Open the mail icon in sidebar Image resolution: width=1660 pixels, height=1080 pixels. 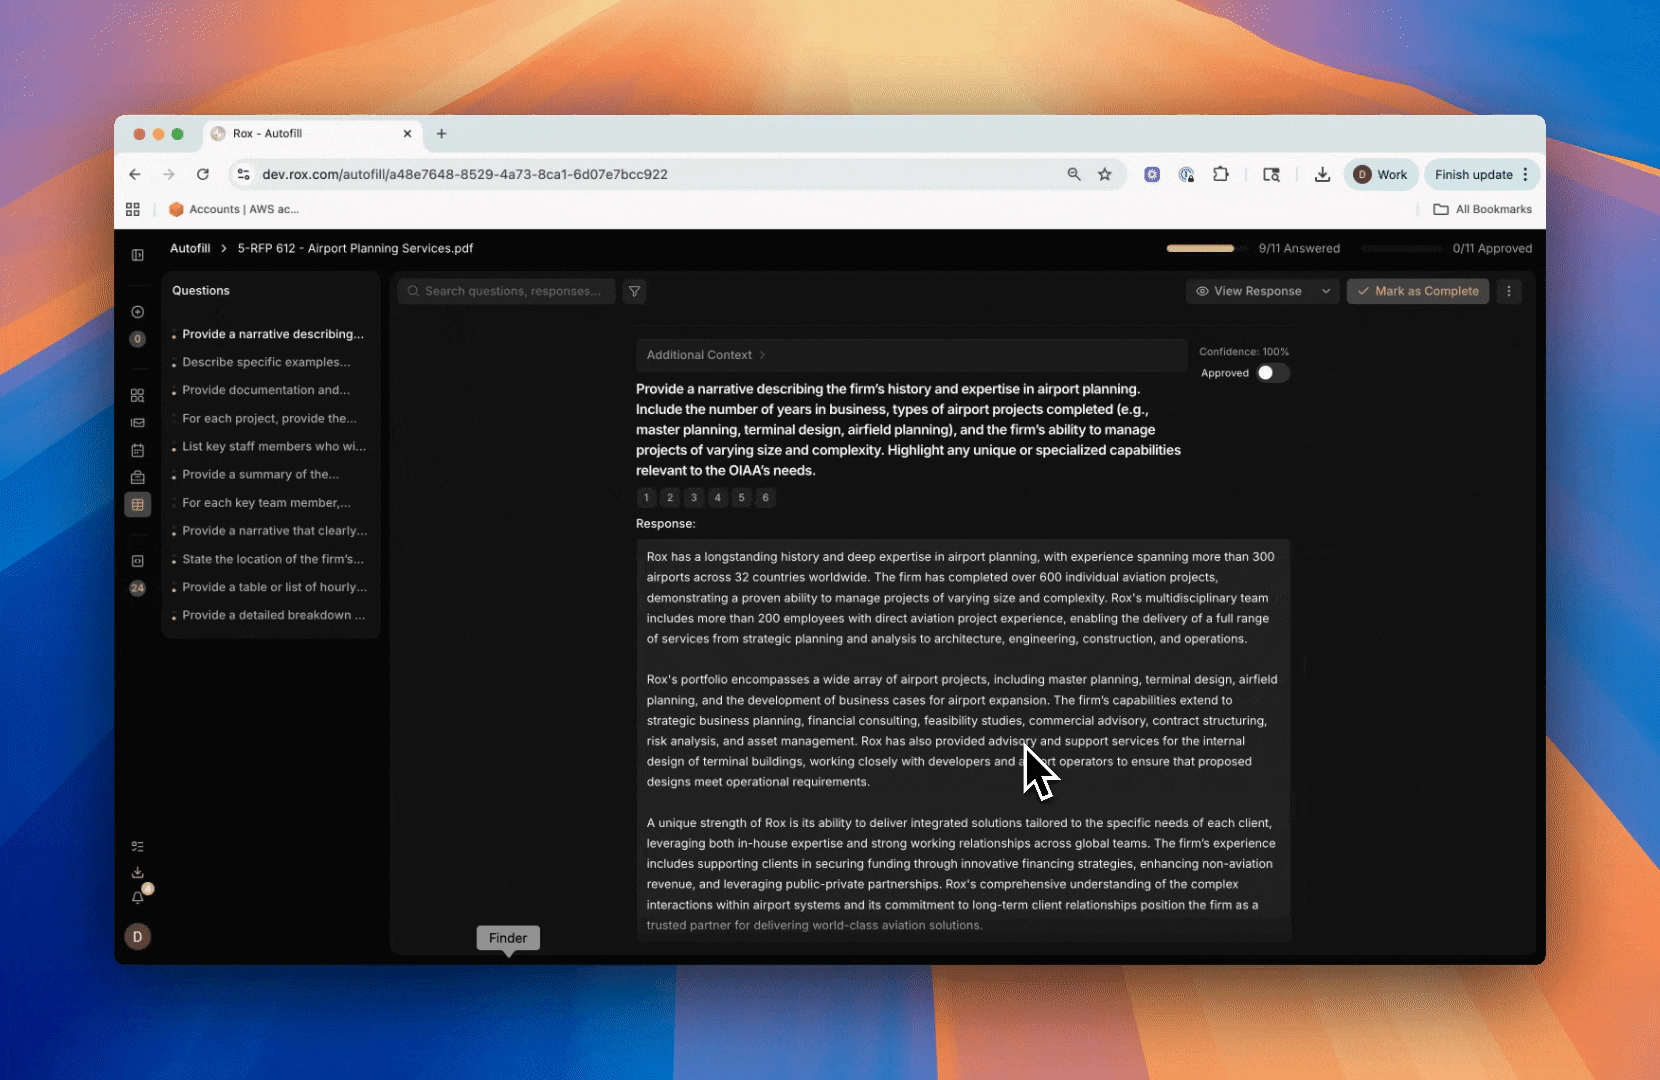point(138,423)
